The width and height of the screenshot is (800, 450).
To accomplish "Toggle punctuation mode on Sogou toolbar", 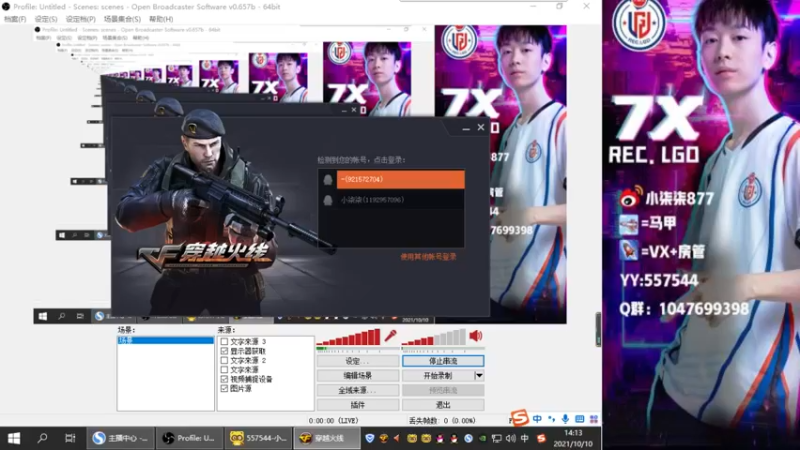I will (x=552, y=419).
